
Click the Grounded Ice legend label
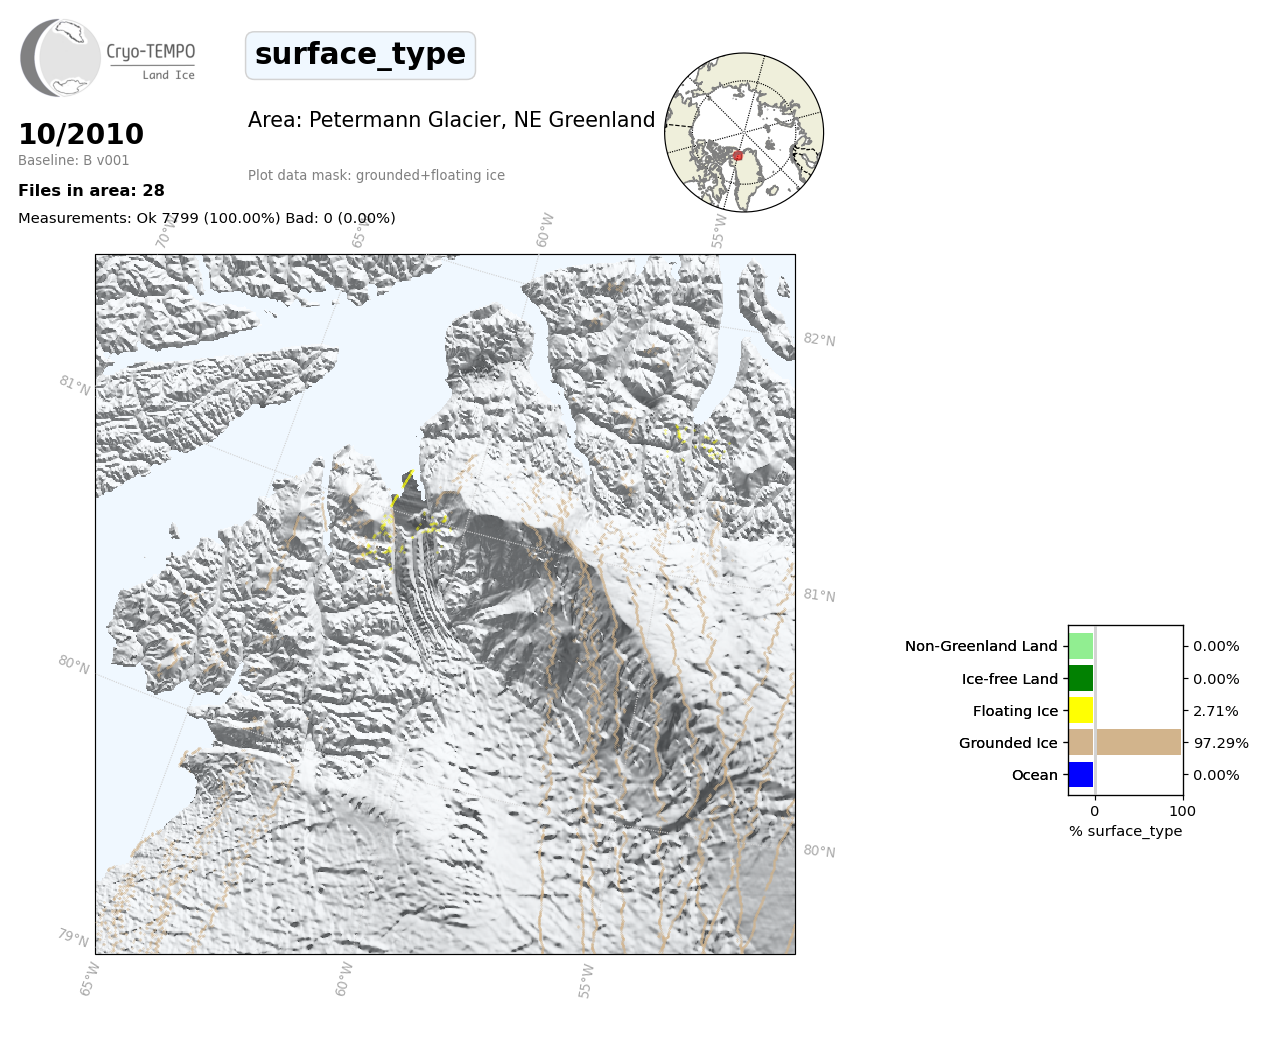[1007, 743]
